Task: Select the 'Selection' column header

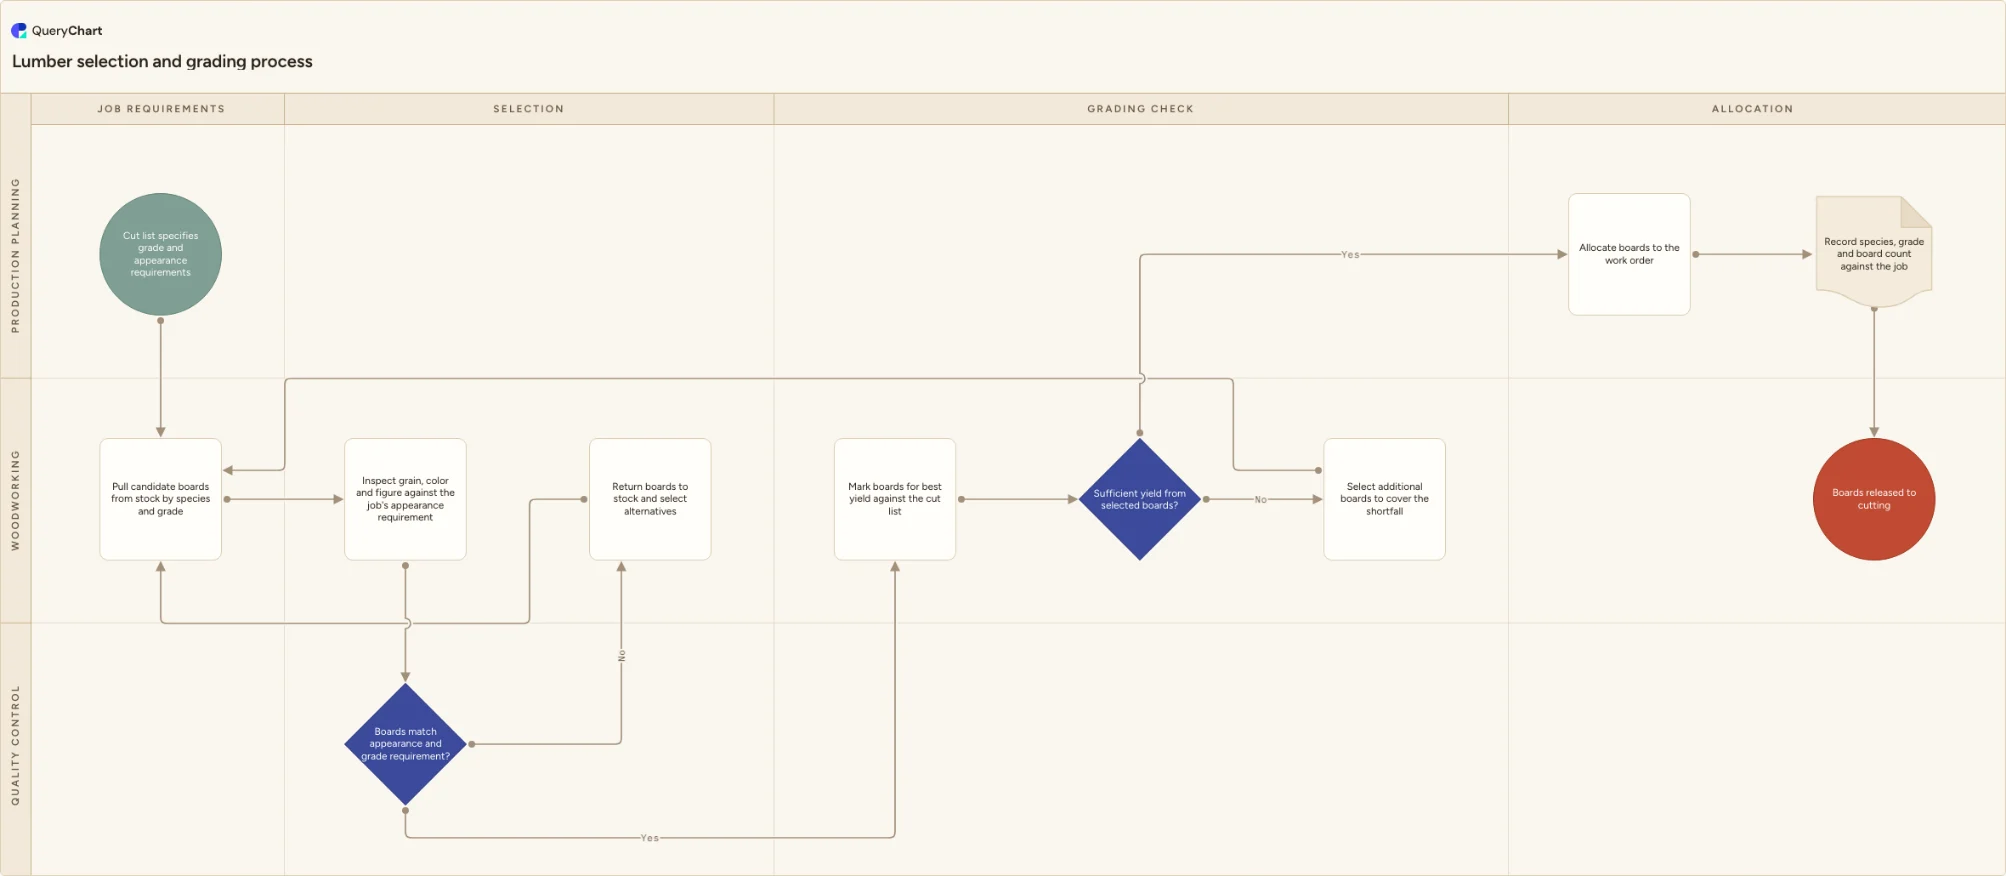Action: coord(529,109)
